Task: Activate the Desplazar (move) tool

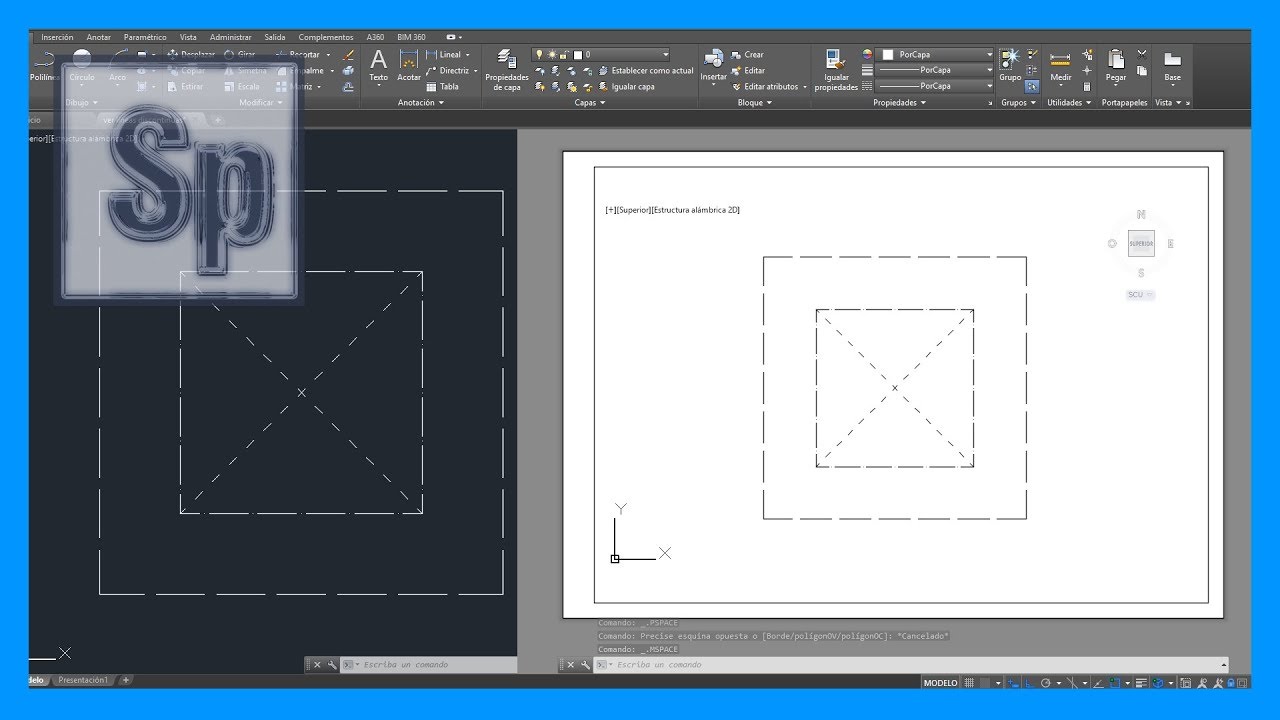Action: point(190,54)
